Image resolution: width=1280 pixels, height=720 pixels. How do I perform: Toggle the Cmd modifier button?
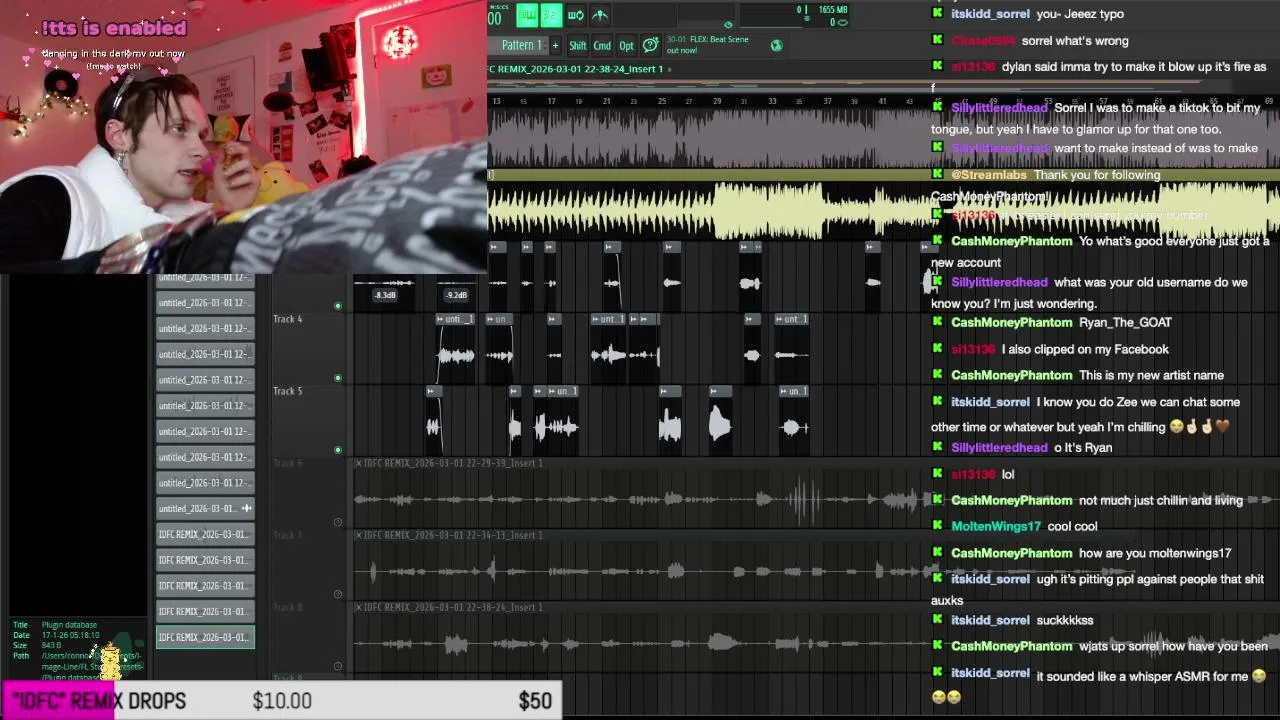(x=602, y=45)
